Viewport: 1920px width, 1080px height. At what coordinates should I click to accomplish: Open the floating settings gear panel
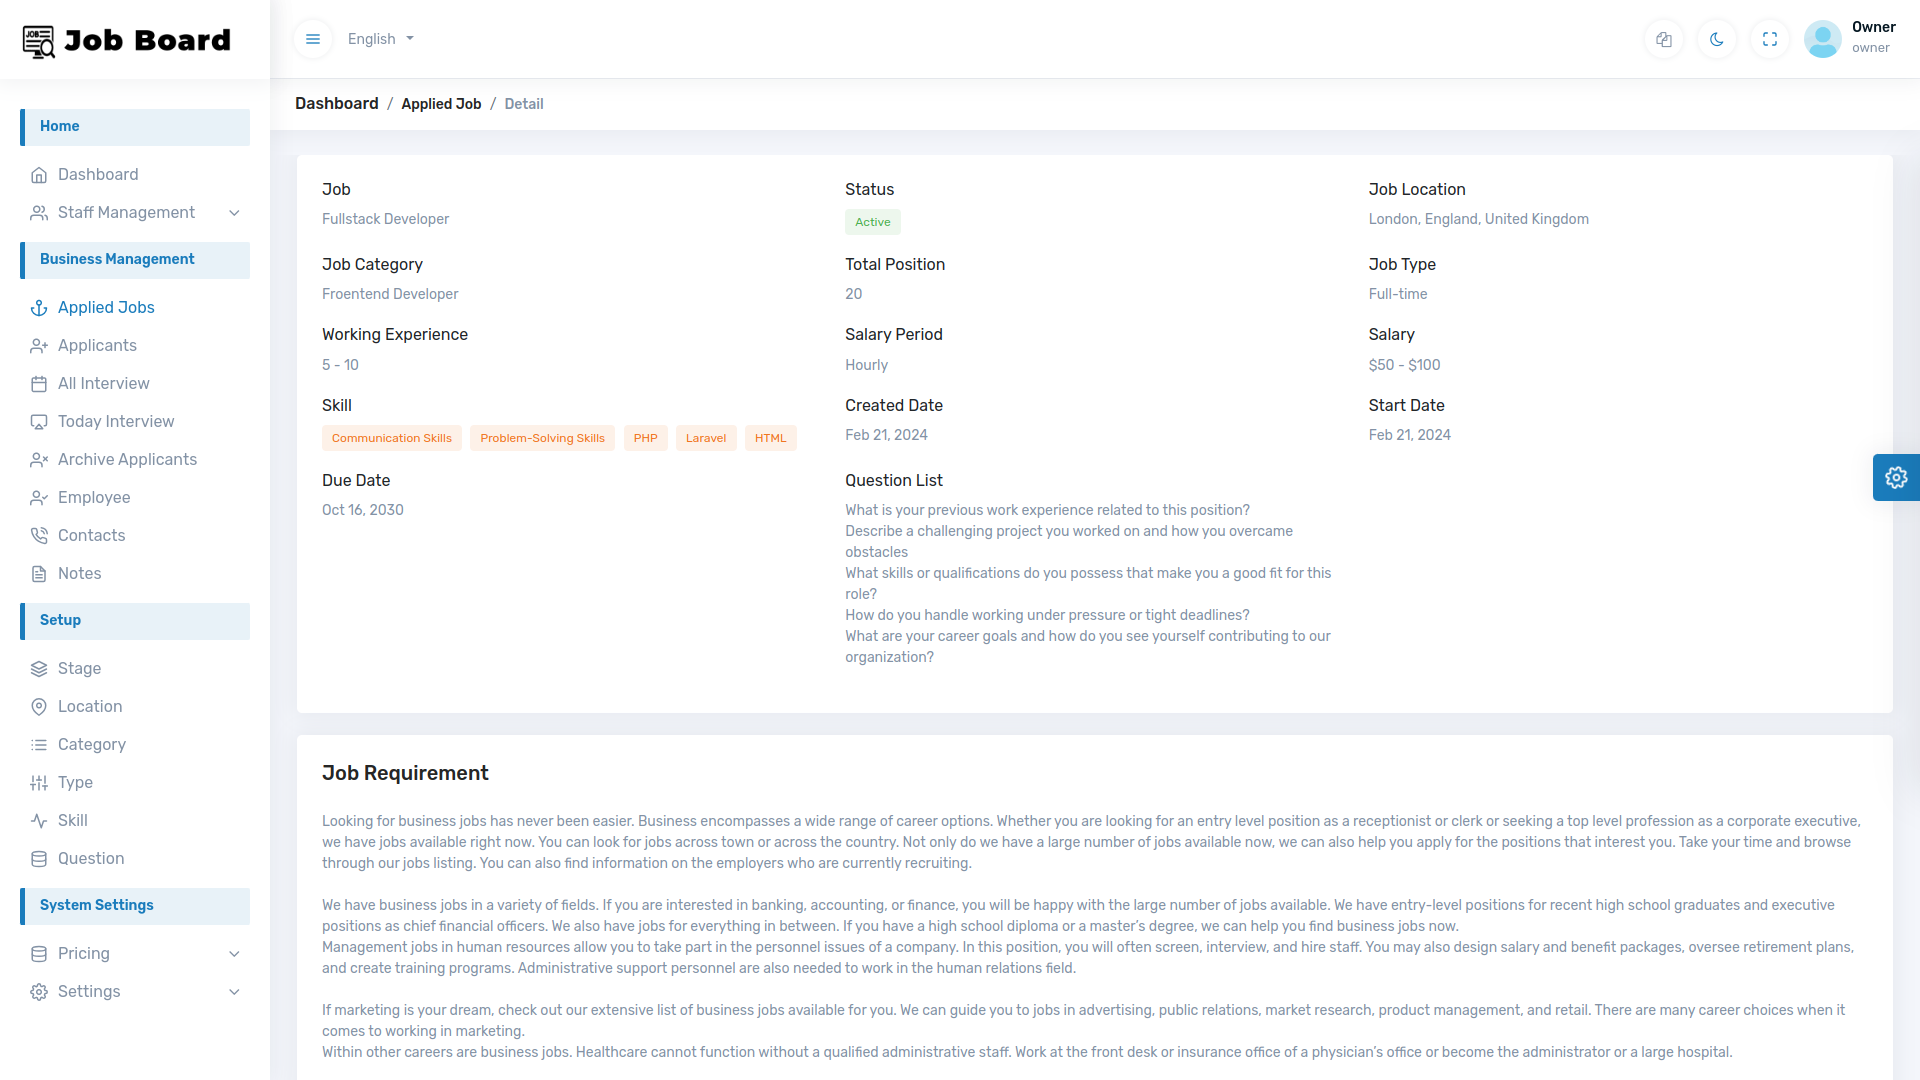coord(1896,477)
